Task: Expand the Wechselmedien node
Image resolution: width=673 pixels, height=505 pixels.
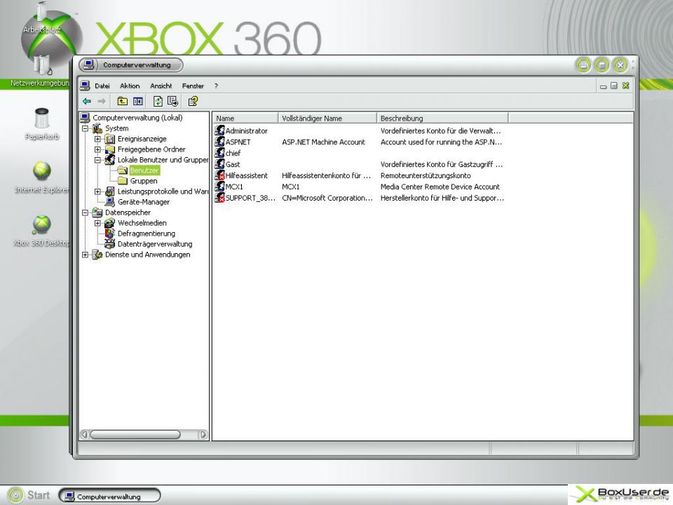Action: point(97,223)
